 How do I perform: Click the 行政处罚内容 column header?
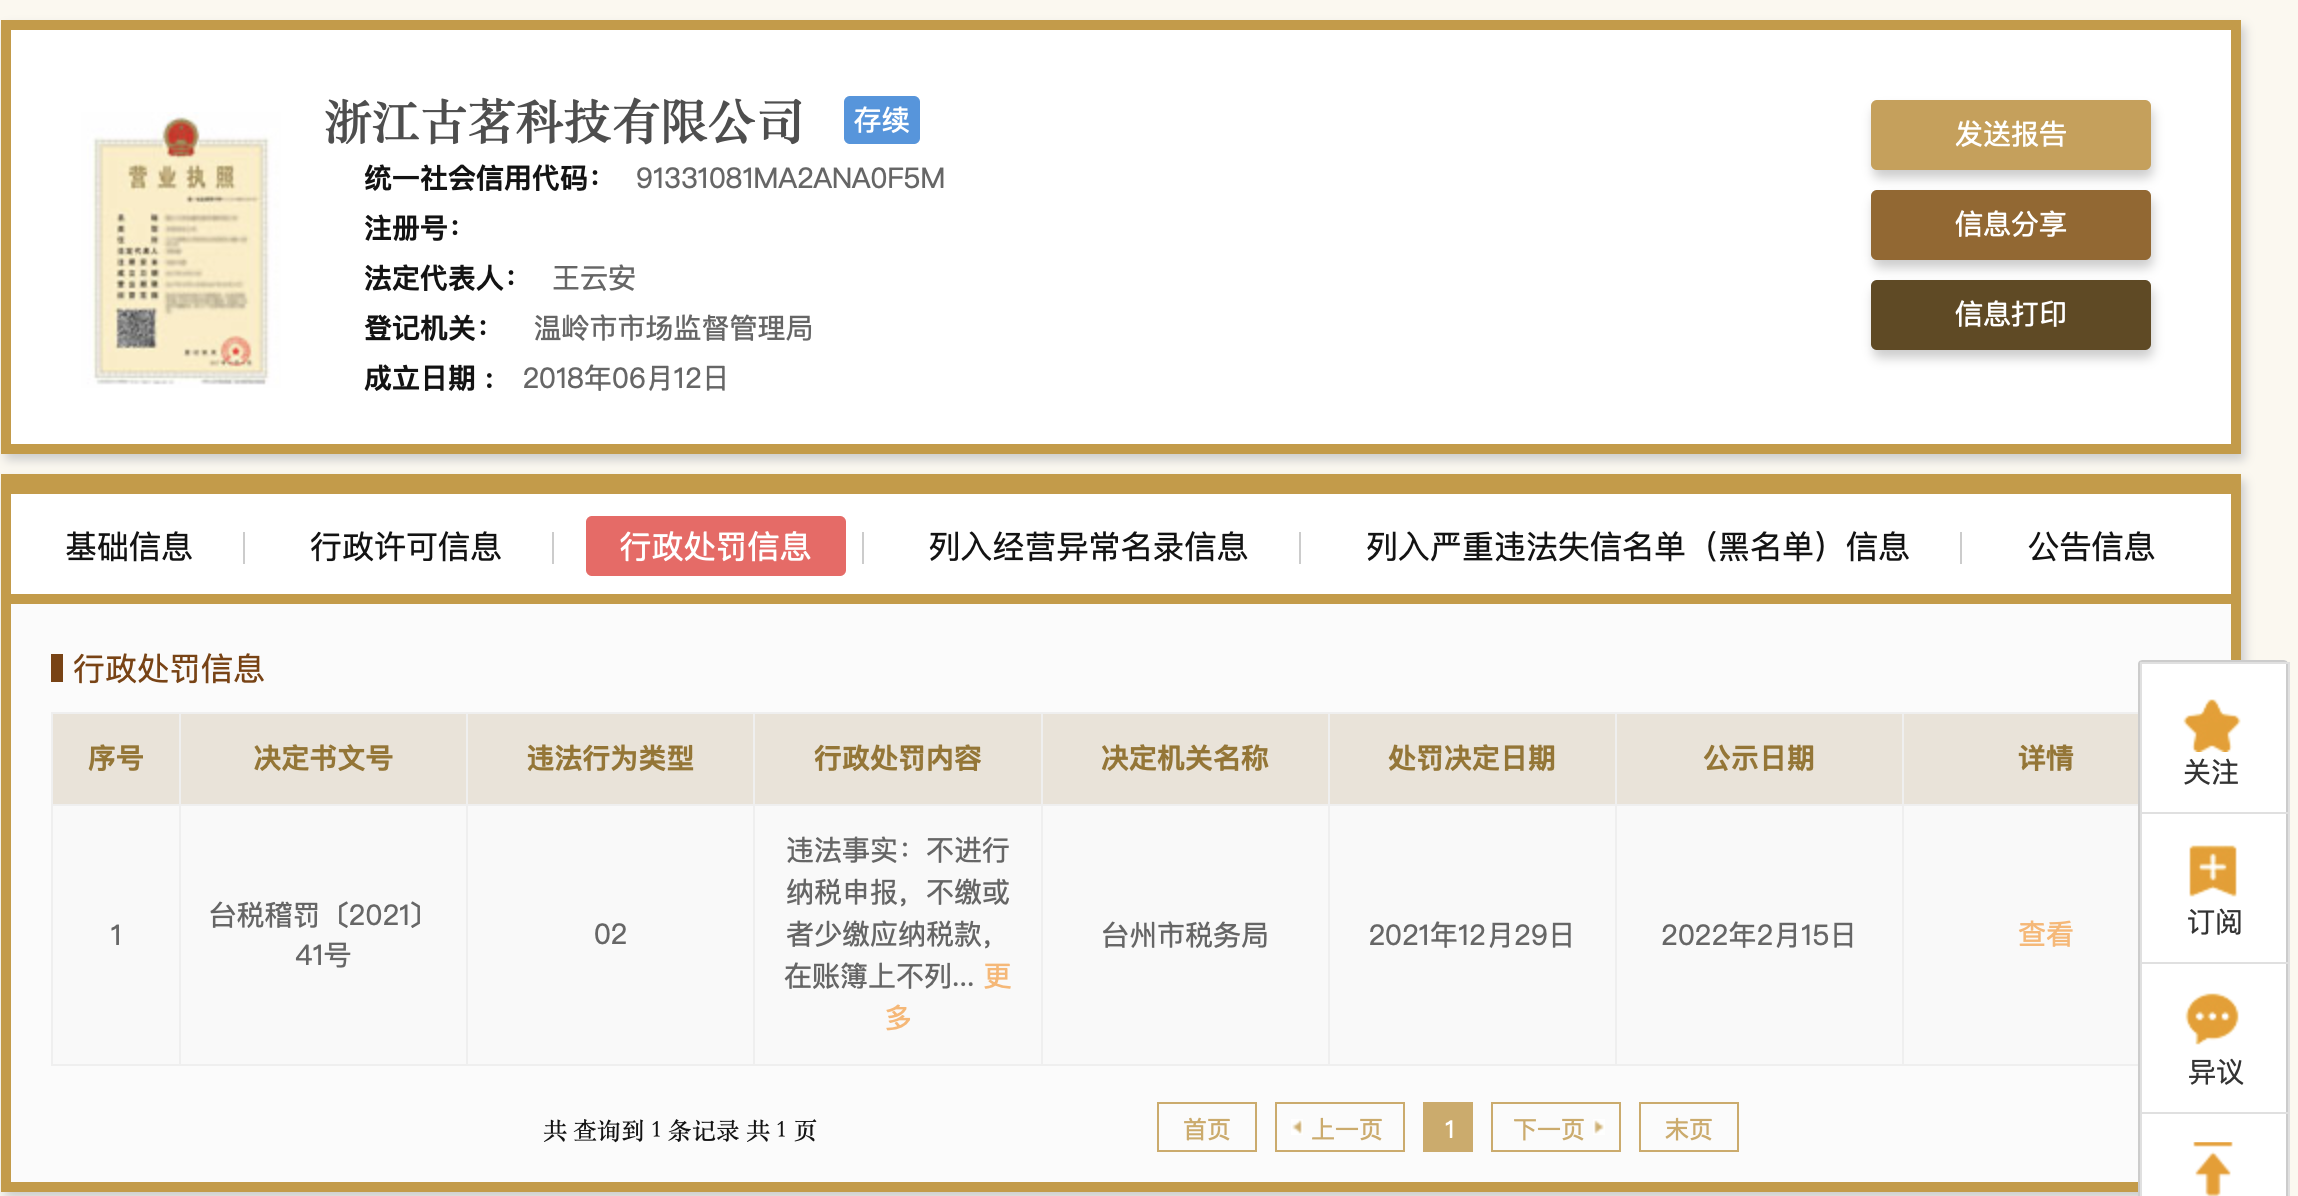[898, 758]
